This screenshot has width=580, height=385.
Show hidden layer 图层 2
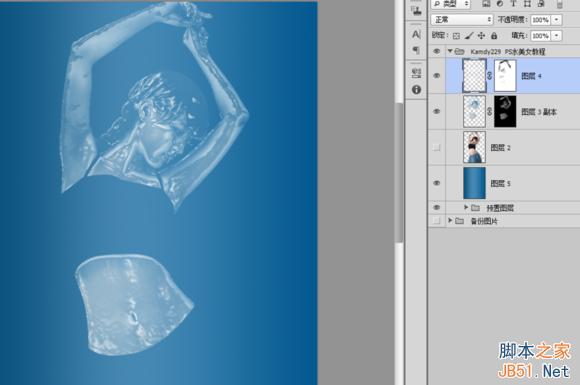[x=436, y=148]
